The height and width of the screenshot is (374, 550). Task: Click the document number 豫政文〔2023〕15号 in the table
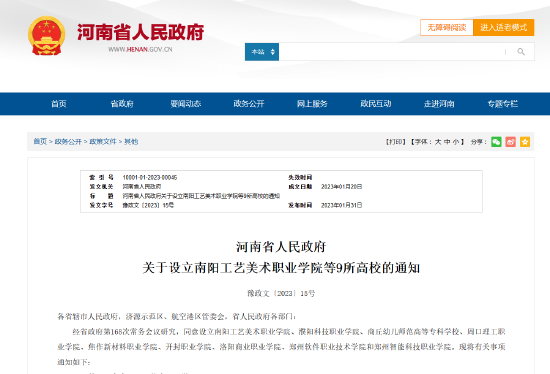(x=148, y=205)
